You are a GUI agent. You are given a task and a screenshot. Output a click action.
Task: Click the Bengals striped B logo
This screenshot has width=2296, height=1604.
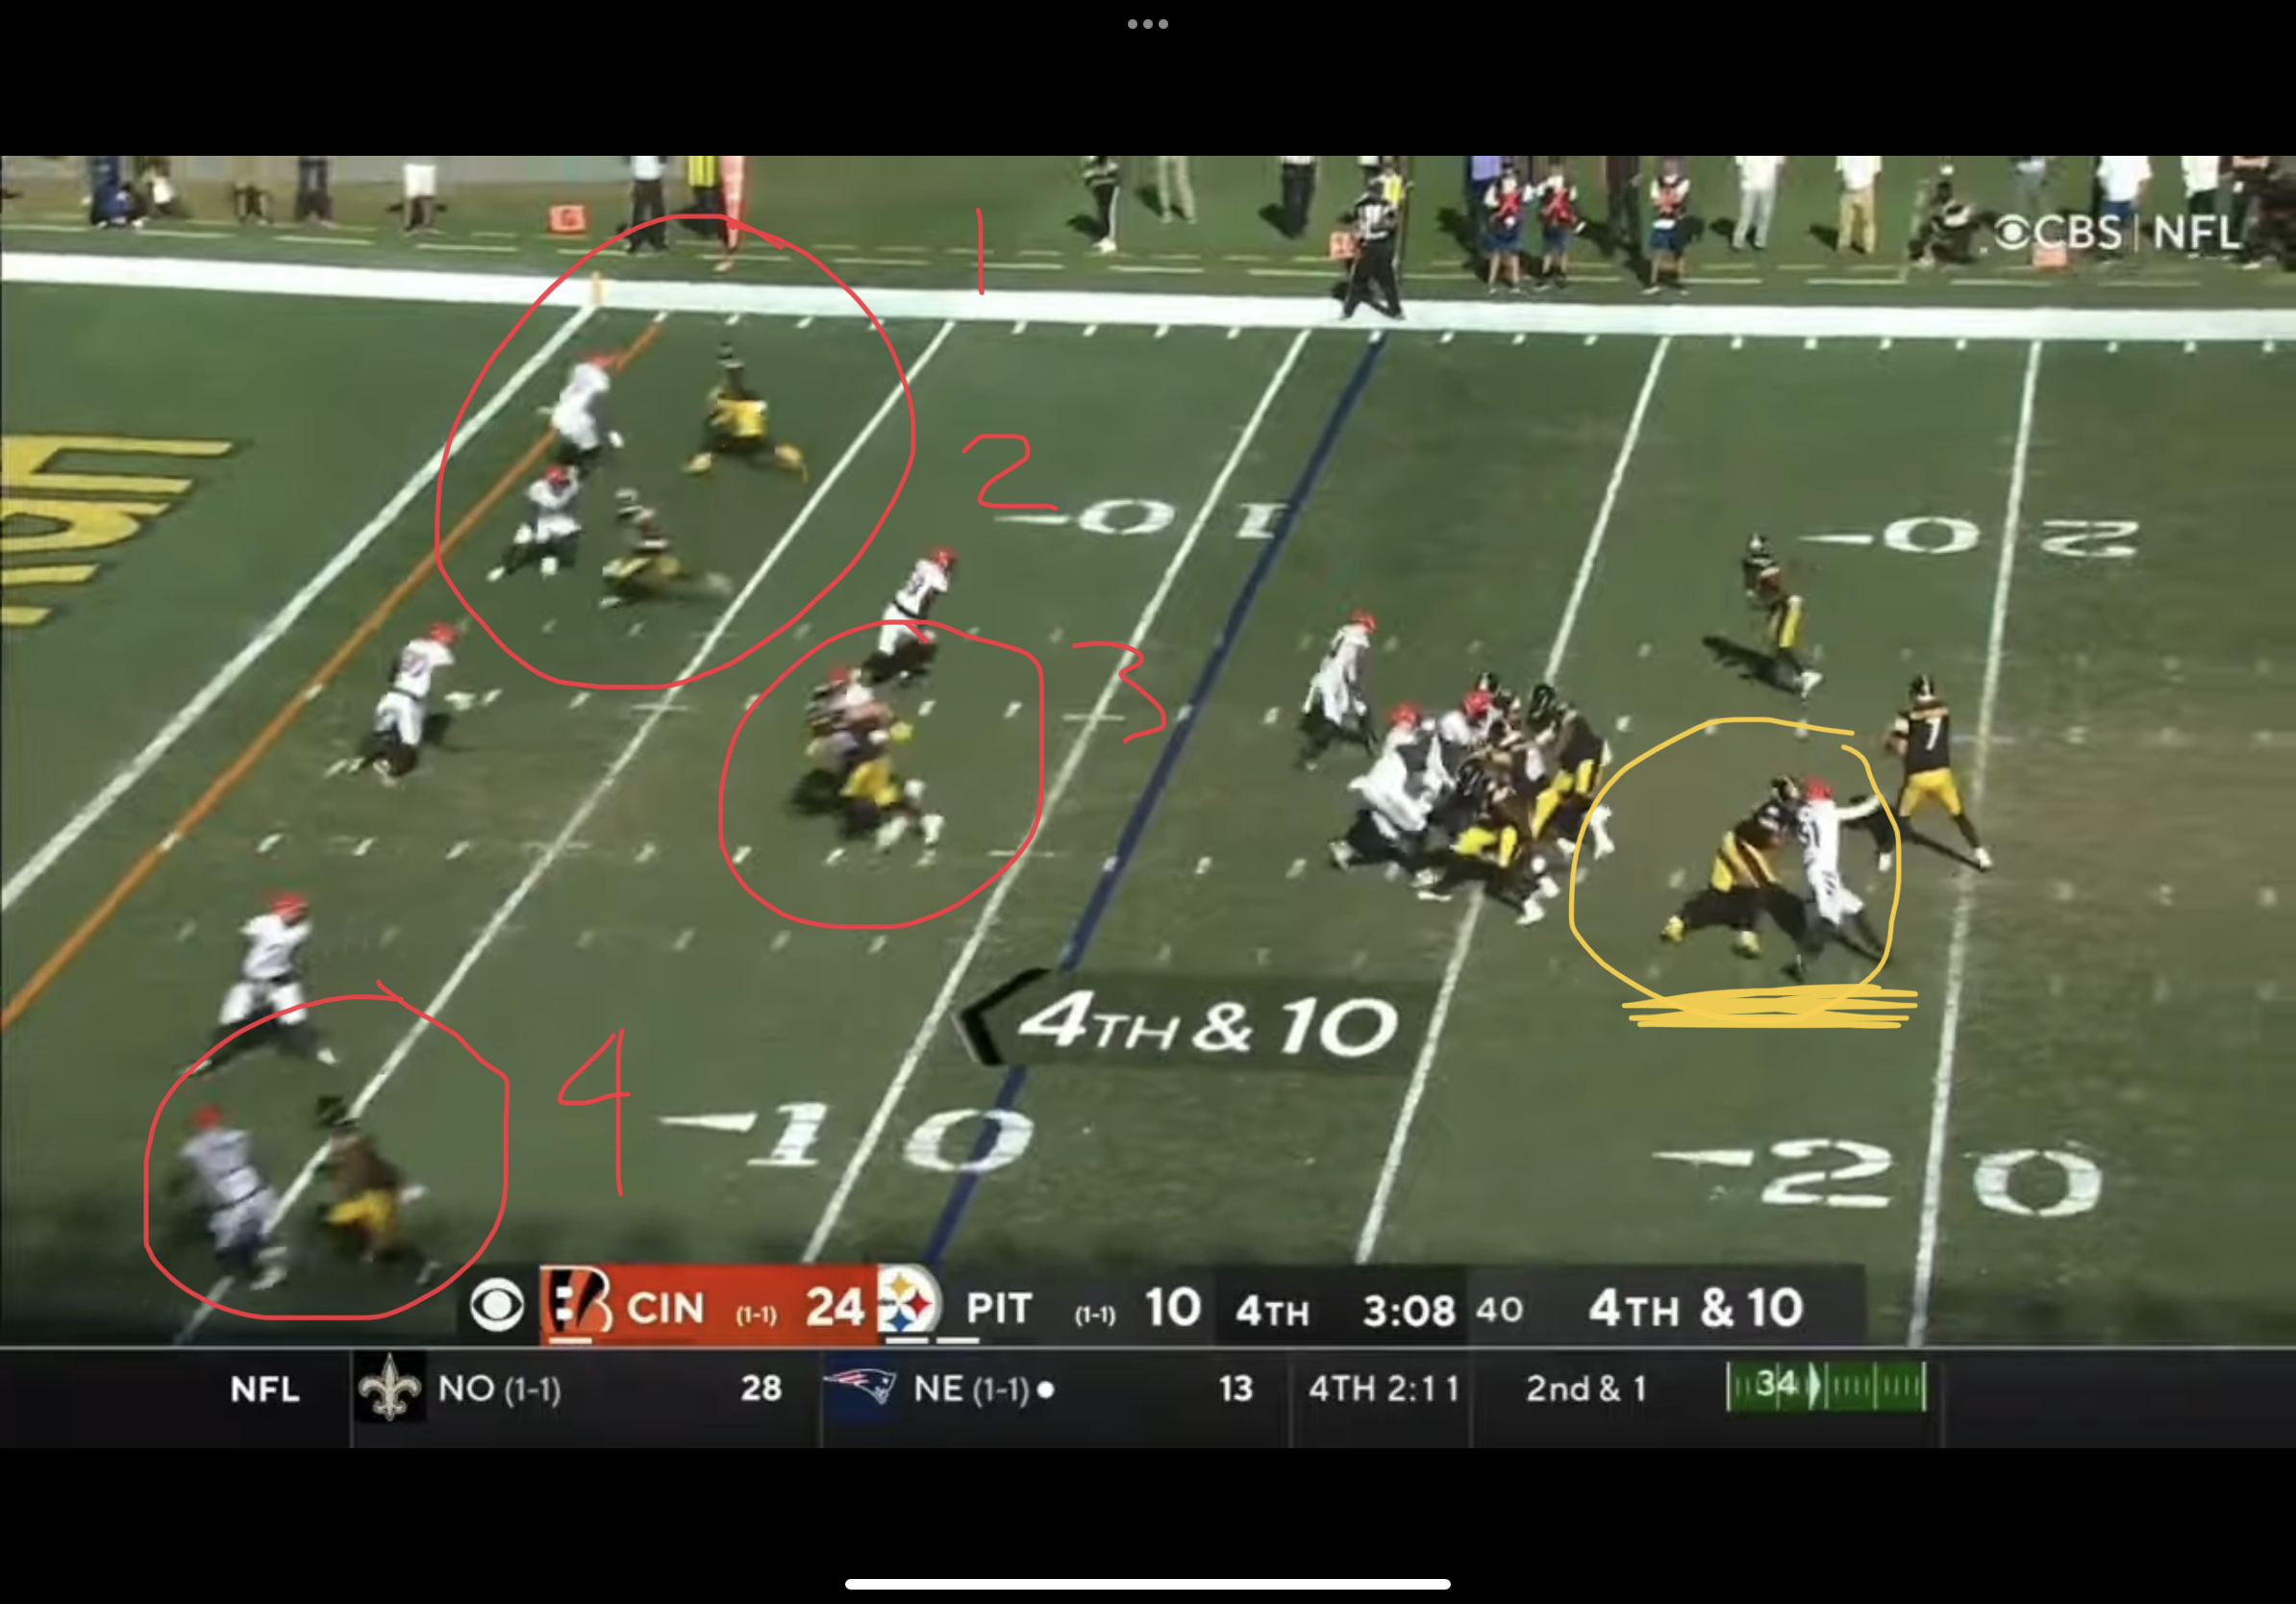(x=580, y=1303)
